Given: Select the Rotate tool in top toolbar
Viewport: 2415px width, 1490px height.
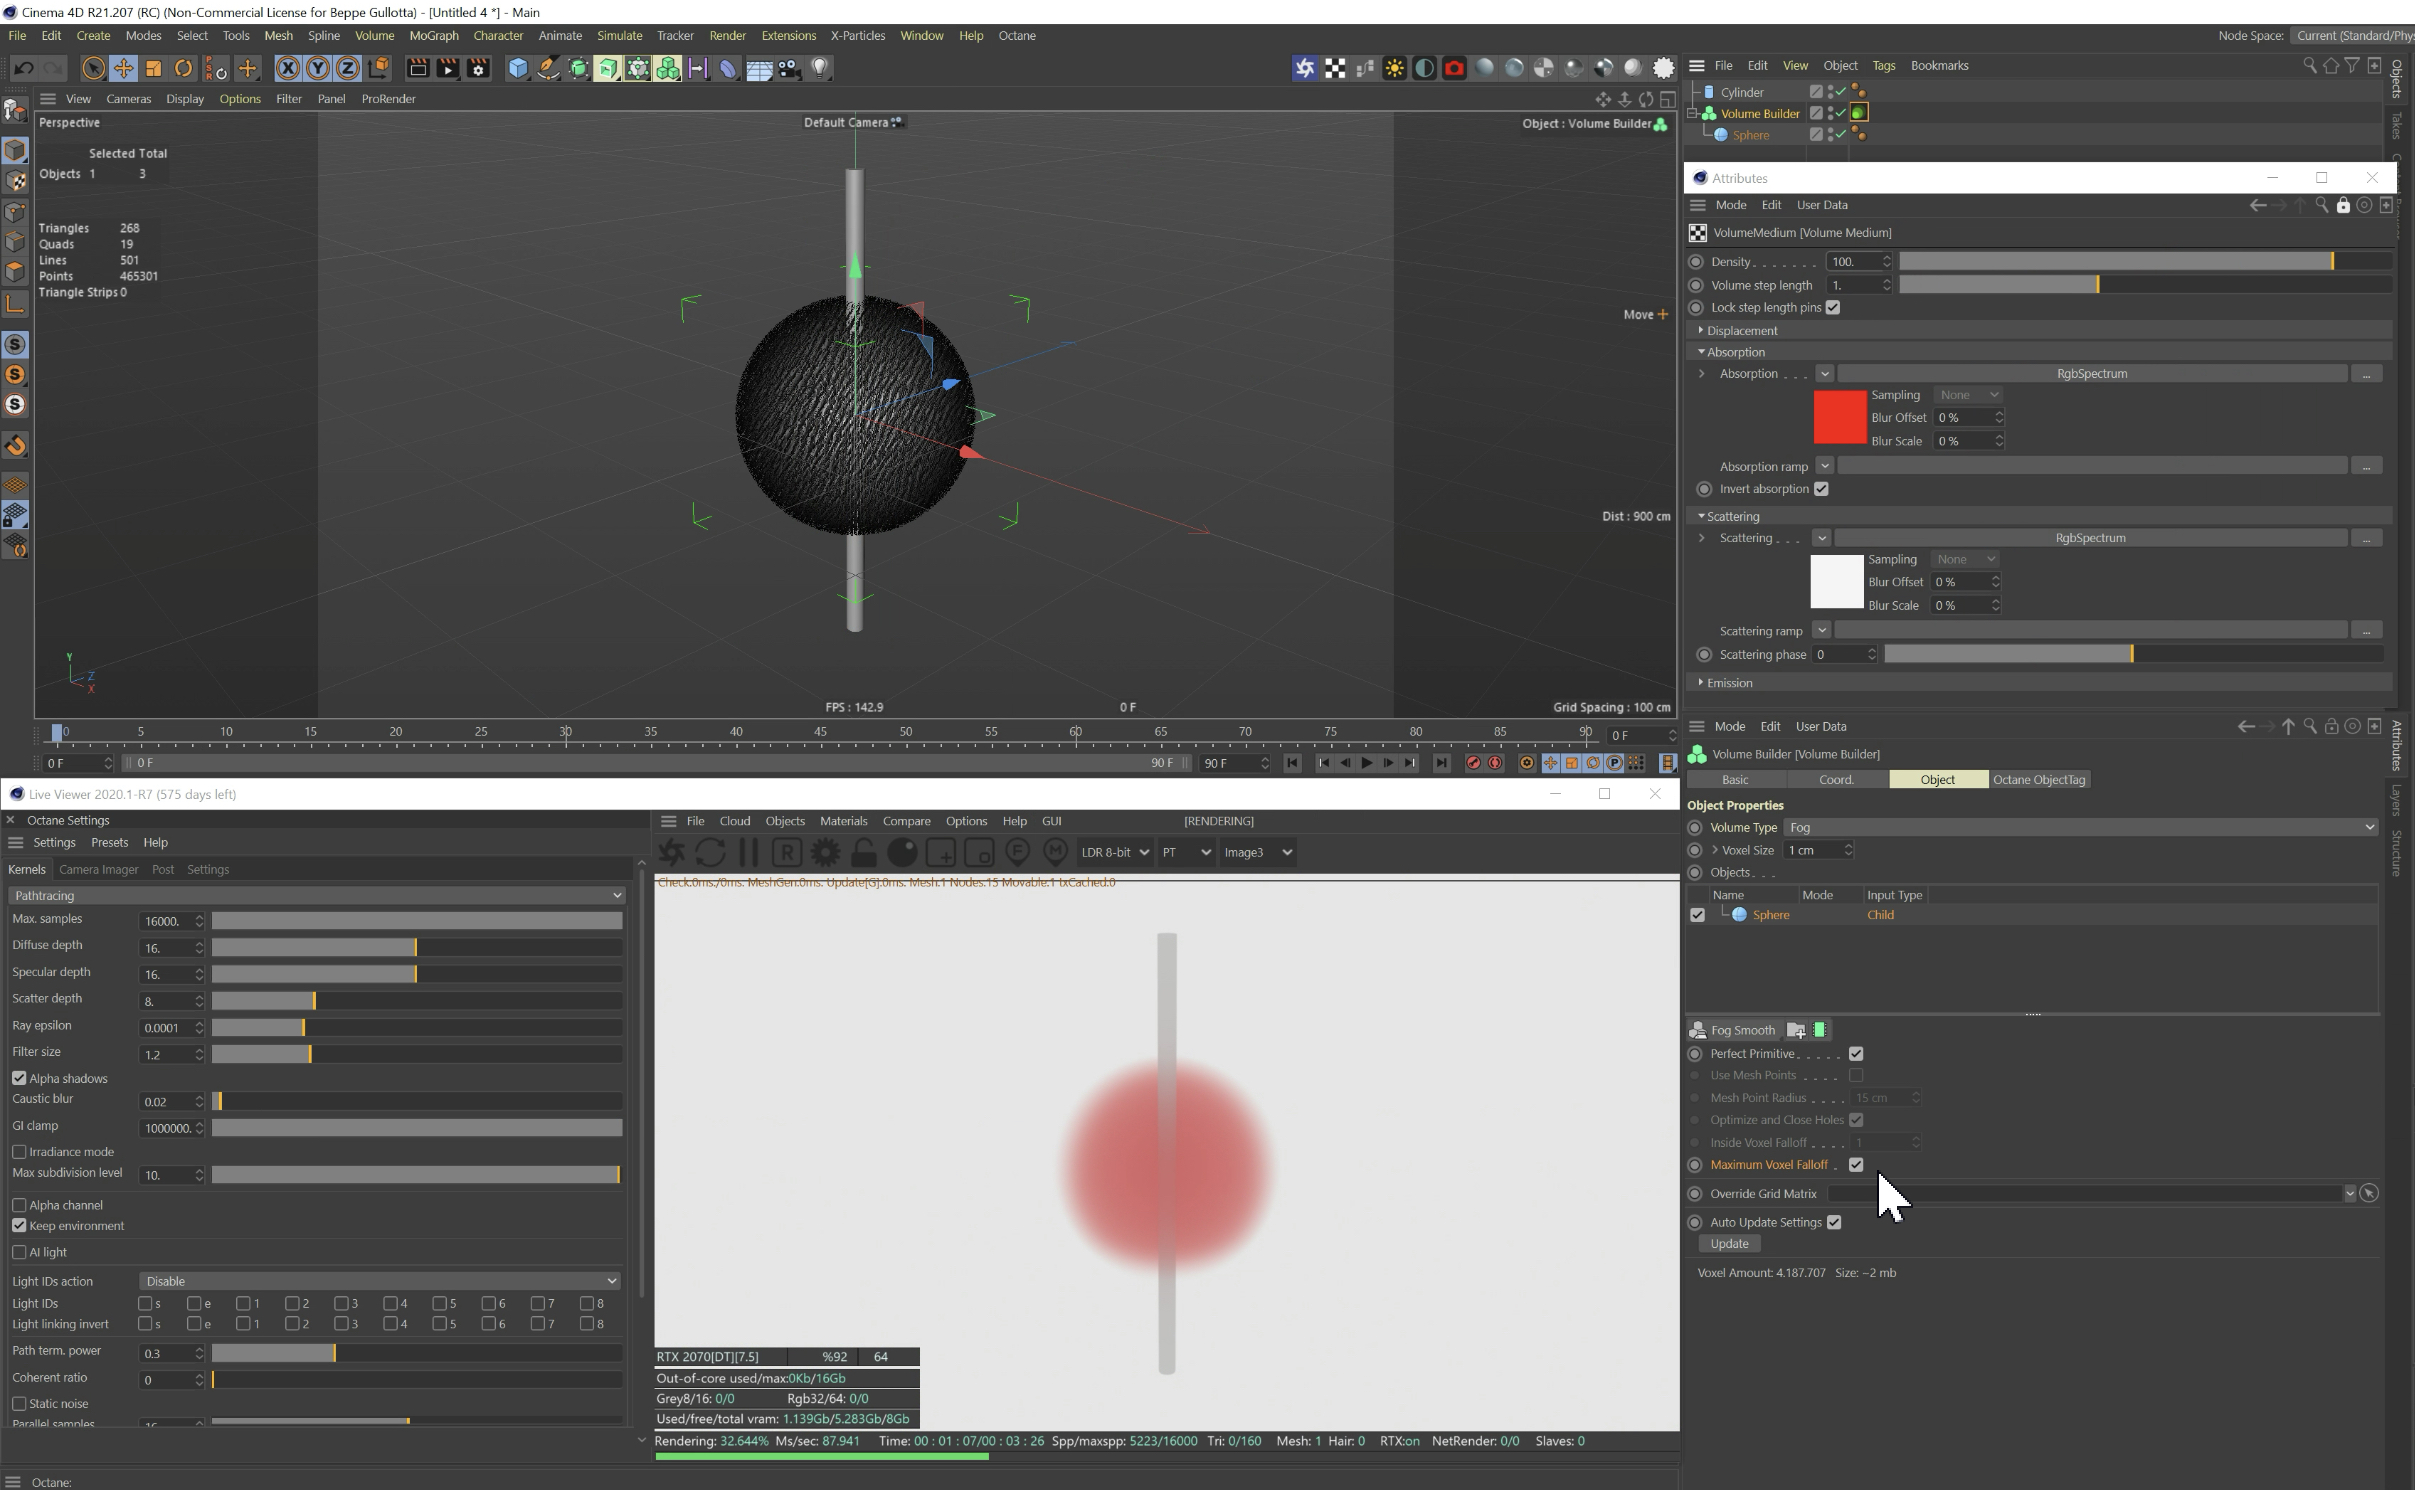Looking at the screenshot, I should [183, 68].
